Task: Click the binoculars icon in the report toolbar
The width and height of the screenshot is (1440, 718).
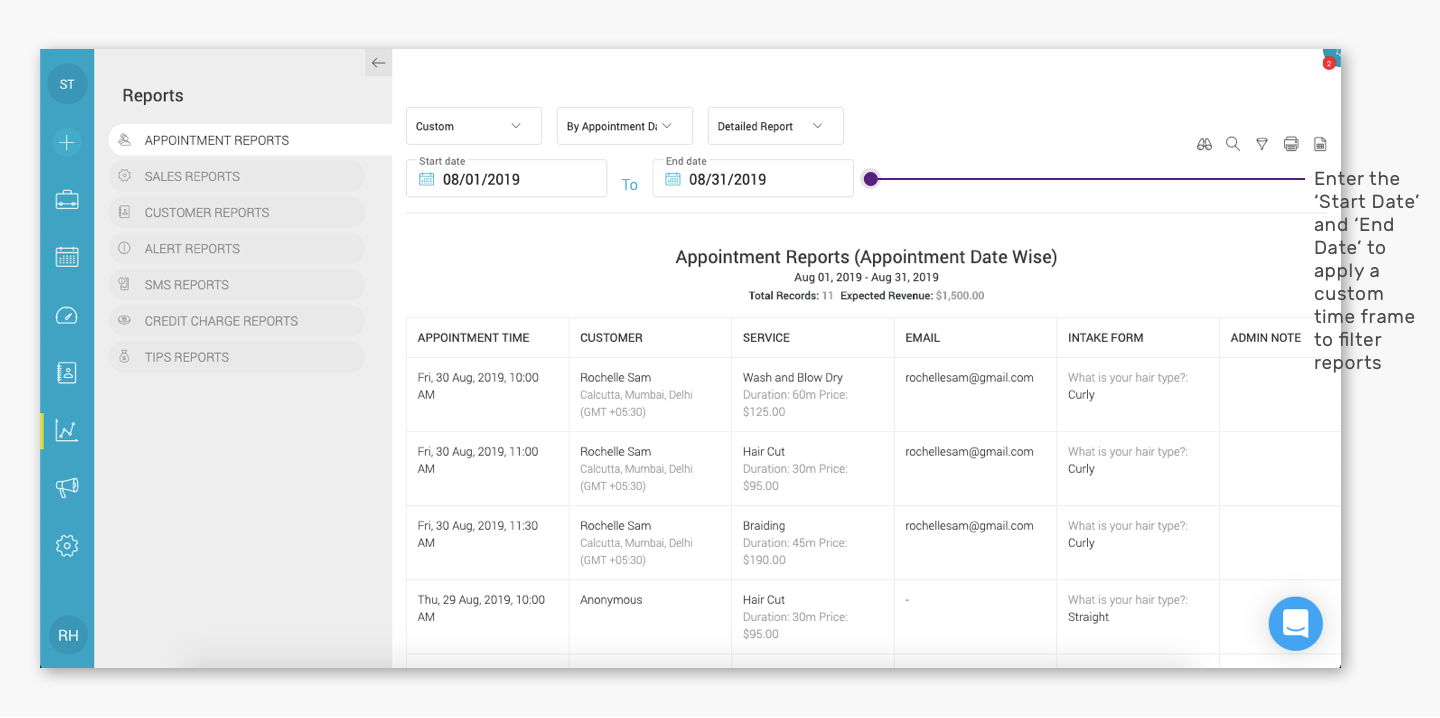Action: (x=1204, y=144)
